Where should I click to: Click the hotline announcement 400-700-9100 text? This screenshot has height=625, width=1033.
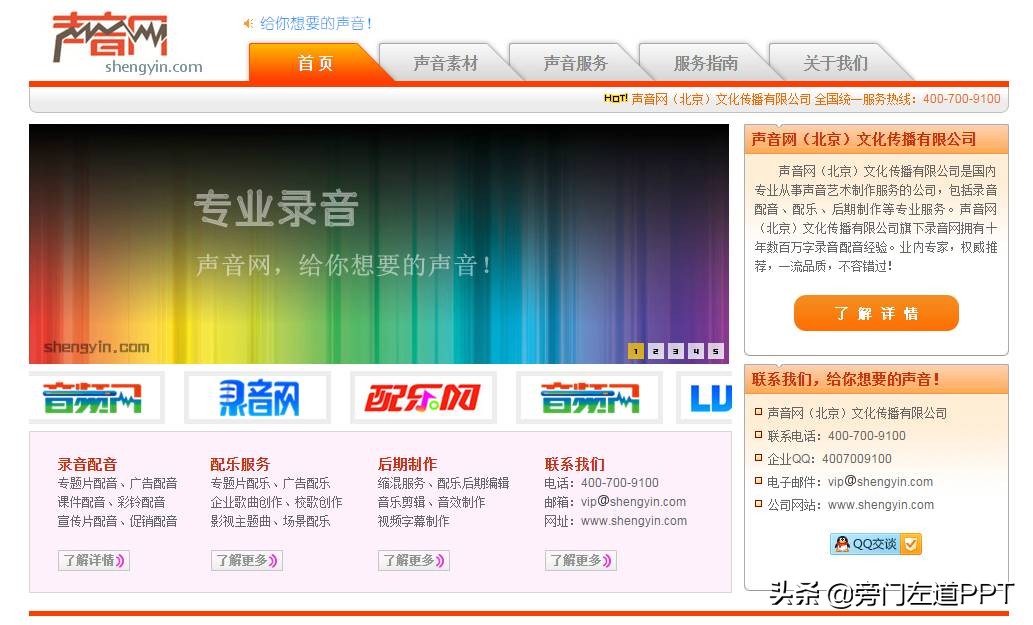[x=816, y=99]
